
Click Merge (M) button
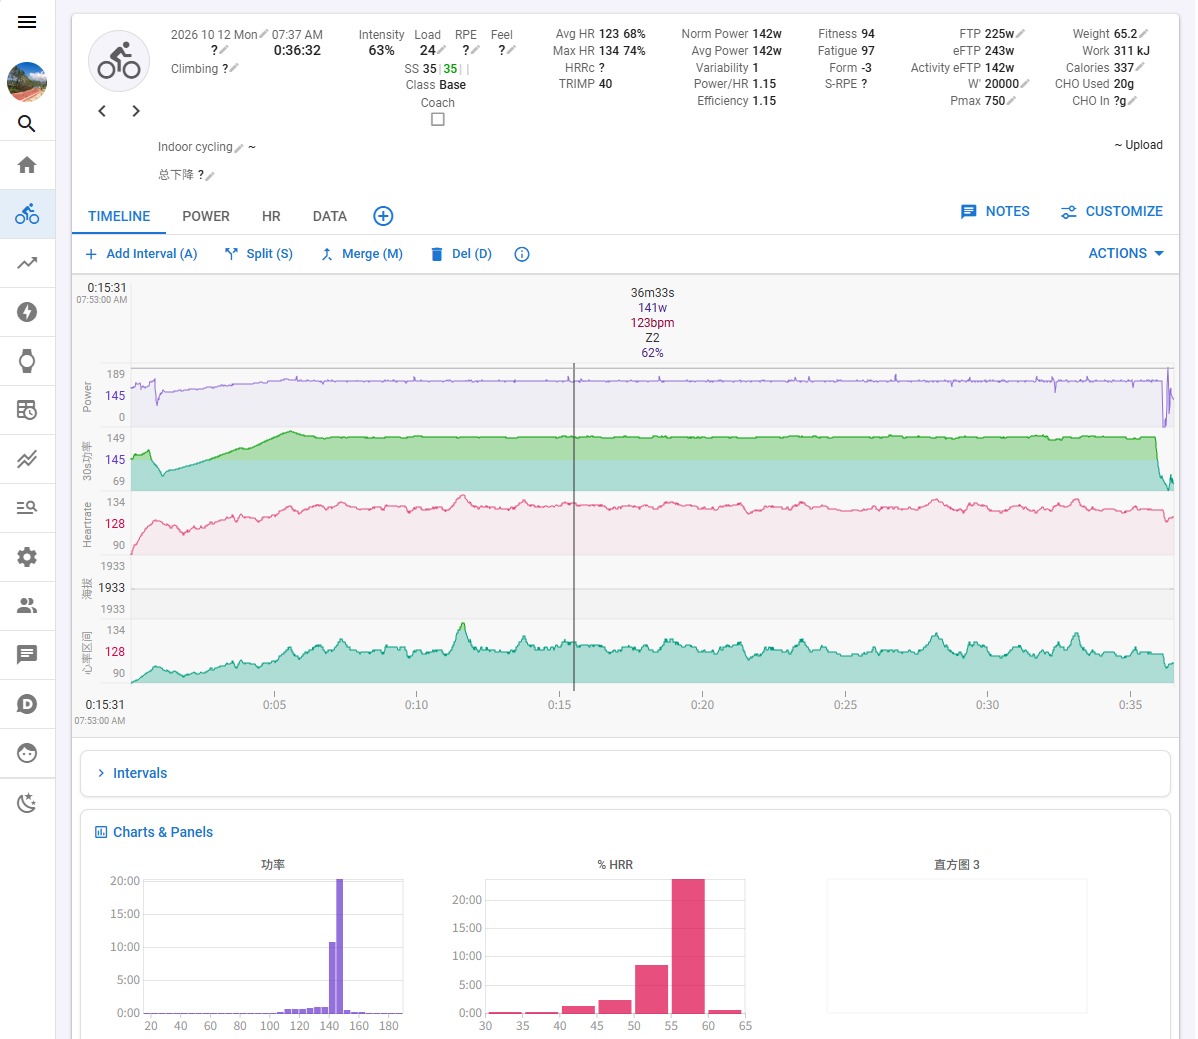pyautogui.click(x=362, y=254)
